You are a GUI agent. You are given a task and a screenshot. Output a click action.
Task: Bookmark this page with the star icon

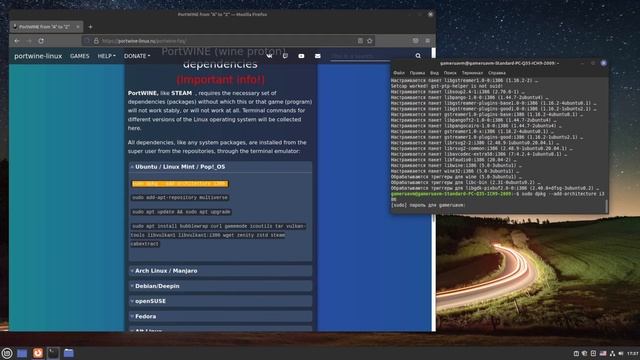pyautogui.click(x=370, y=41)
